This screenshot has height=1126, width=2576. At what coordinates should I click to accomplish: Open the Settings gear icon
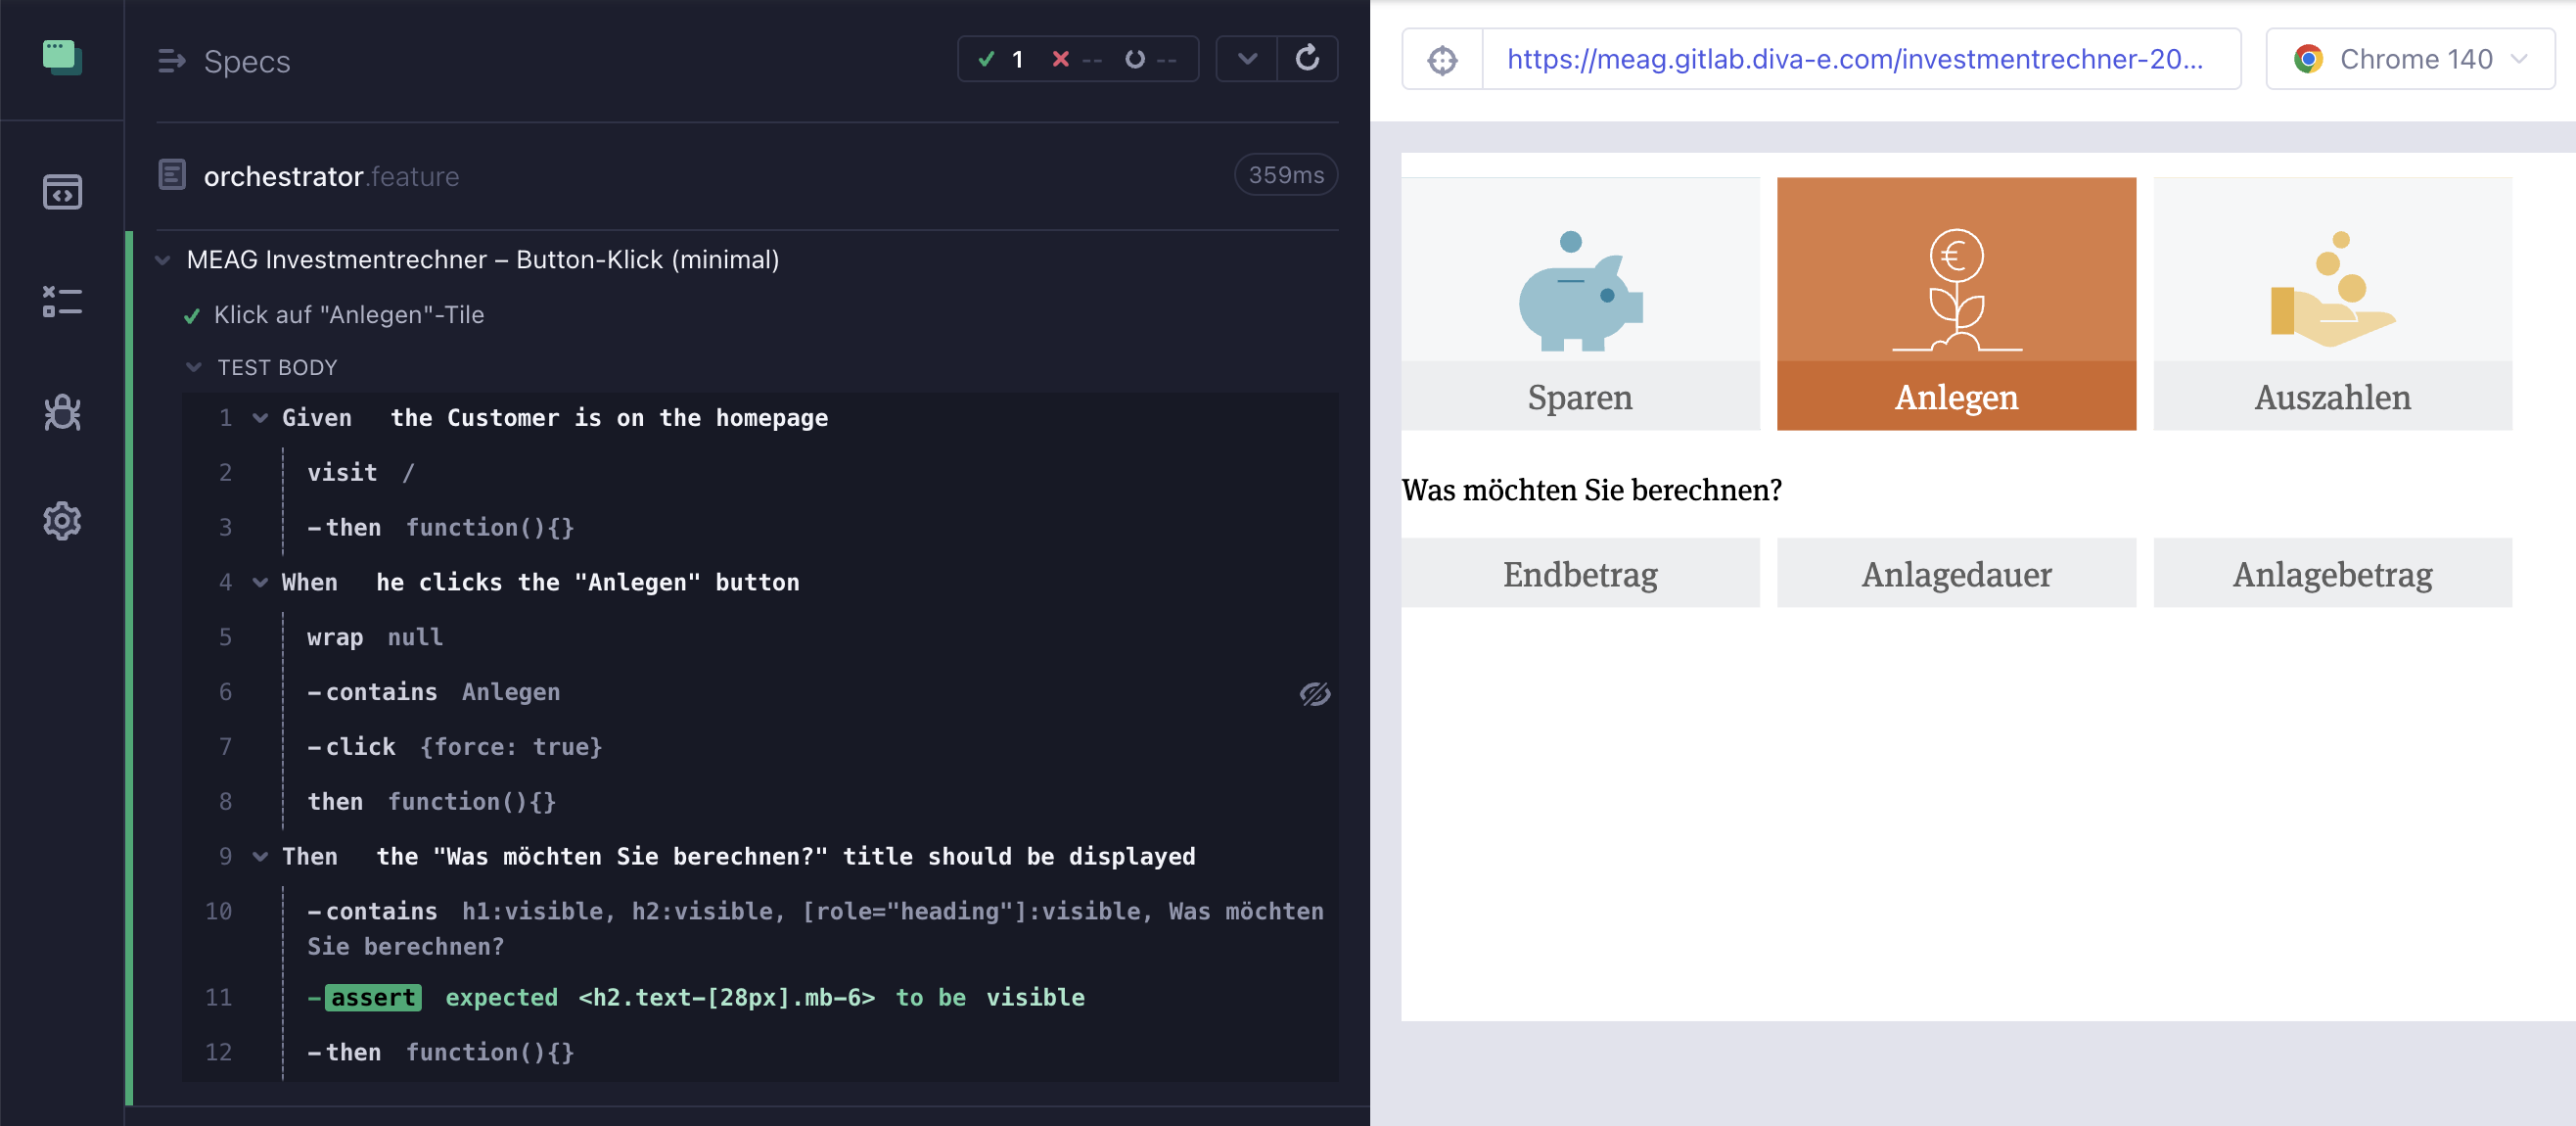pyautogui.click(x=62, y=521)
